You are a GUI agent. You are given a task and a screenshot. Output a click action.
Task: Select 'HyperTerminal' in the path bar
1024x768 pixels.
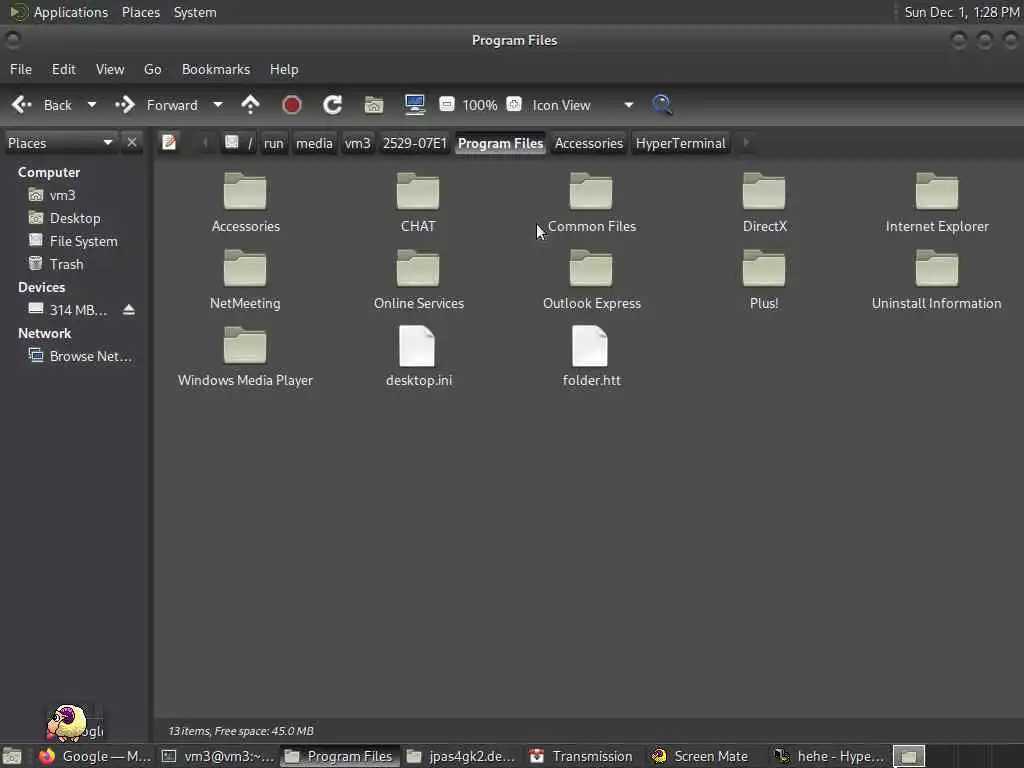[680, 143]
